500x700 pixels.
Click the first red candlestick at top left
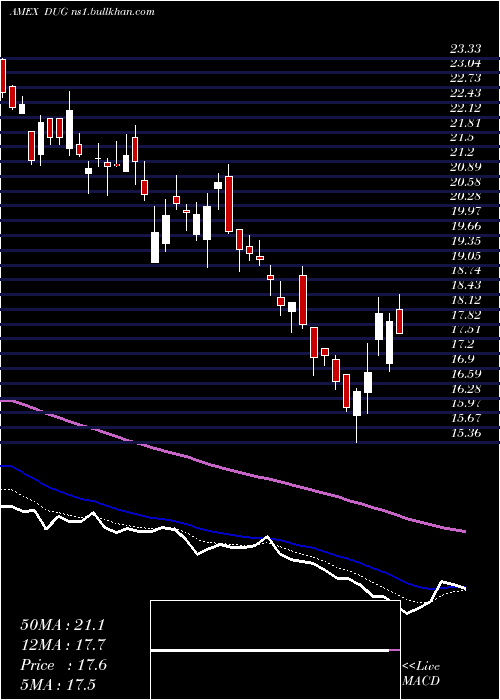coord(3,75)
